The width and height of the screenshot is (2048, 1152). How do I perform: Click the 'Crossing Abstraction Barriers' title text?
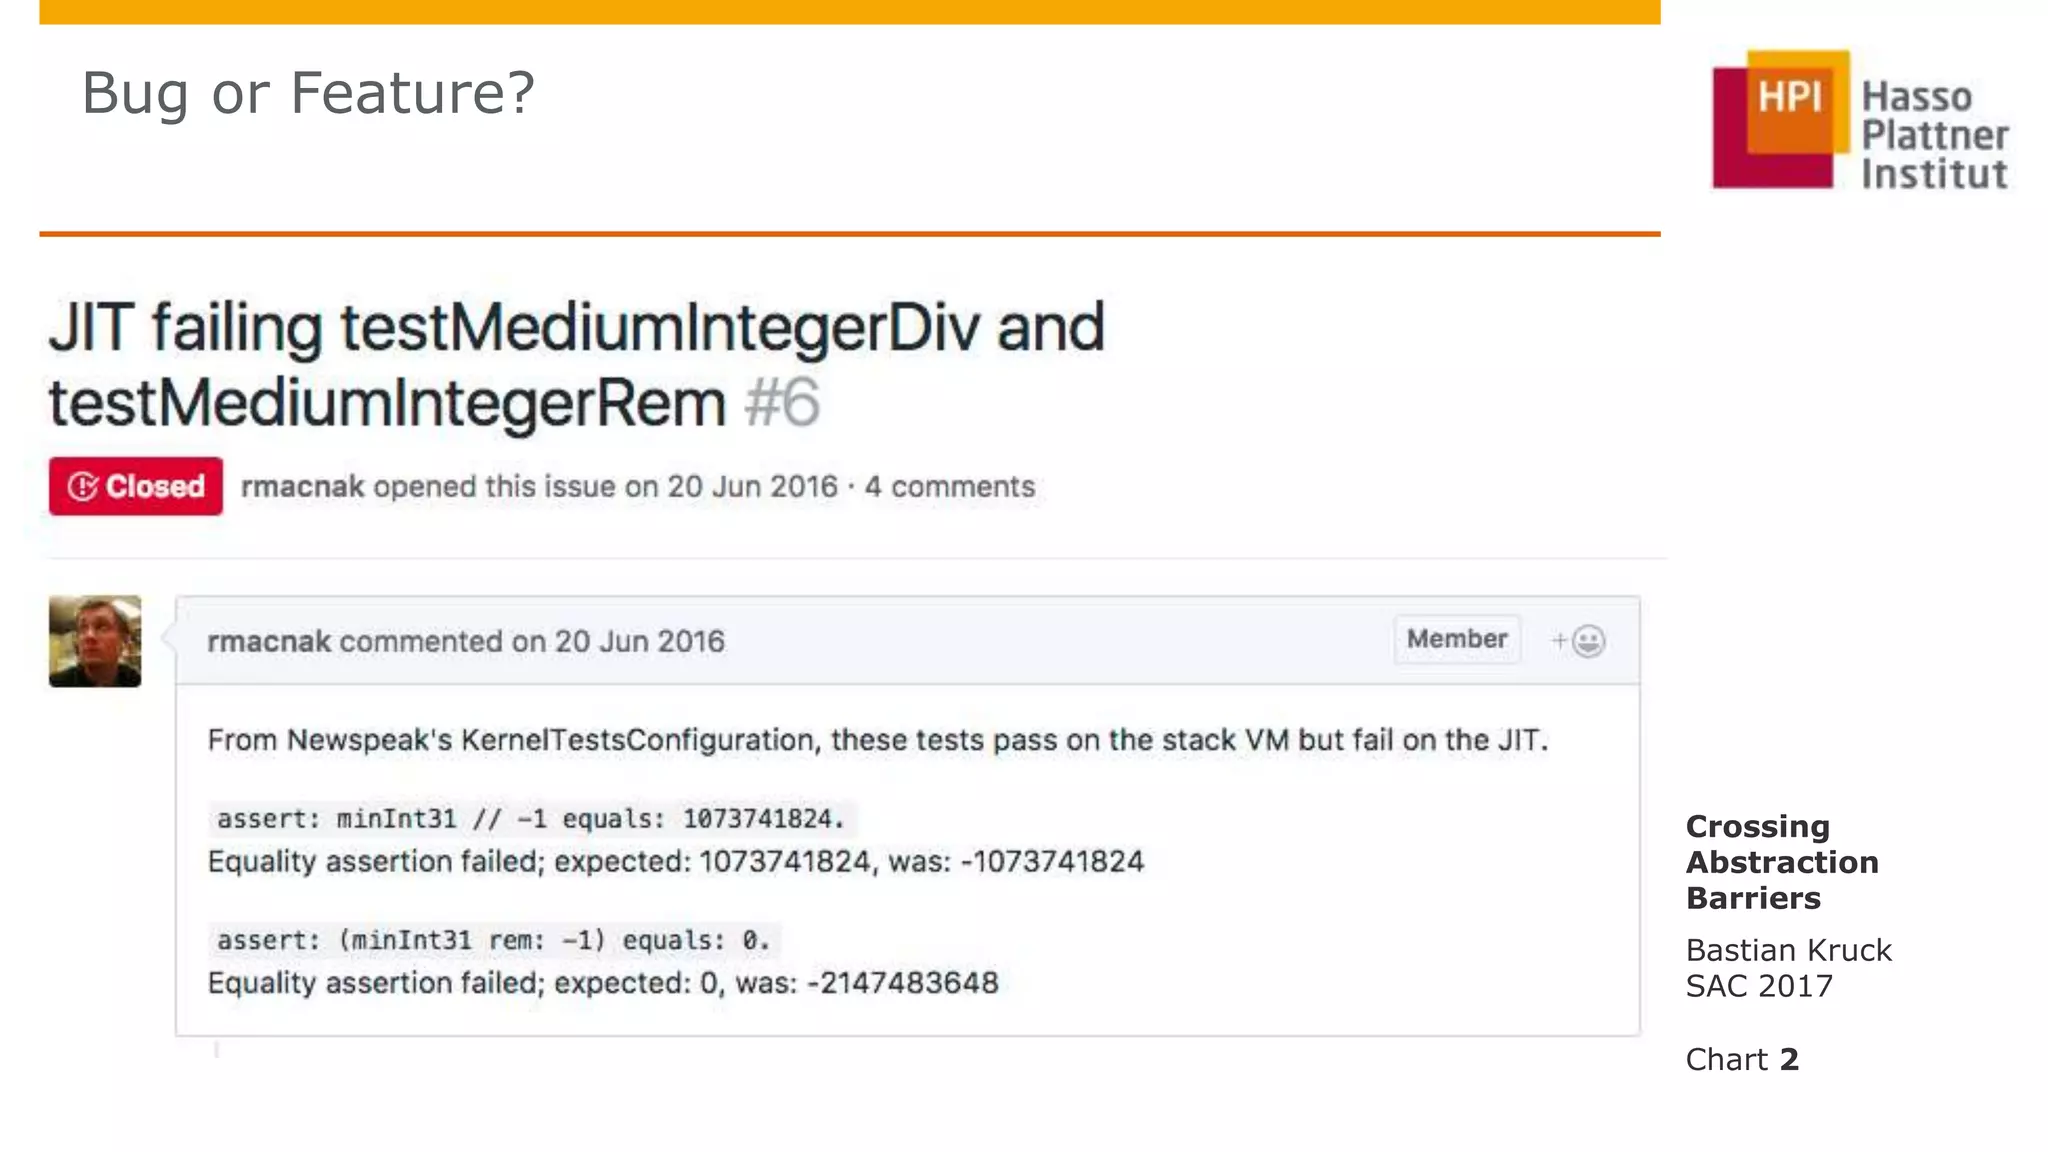click(x=1781, y=862)
